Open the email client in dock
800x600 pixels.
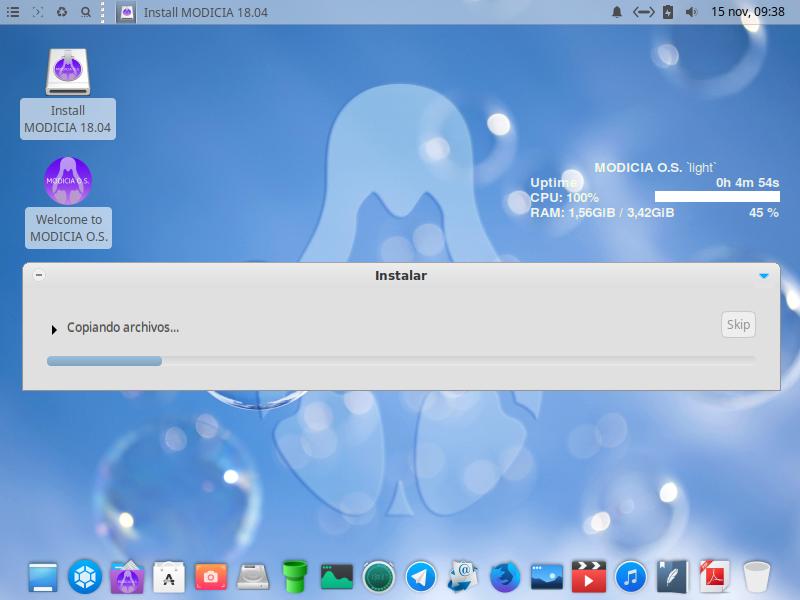pos(463,577)
